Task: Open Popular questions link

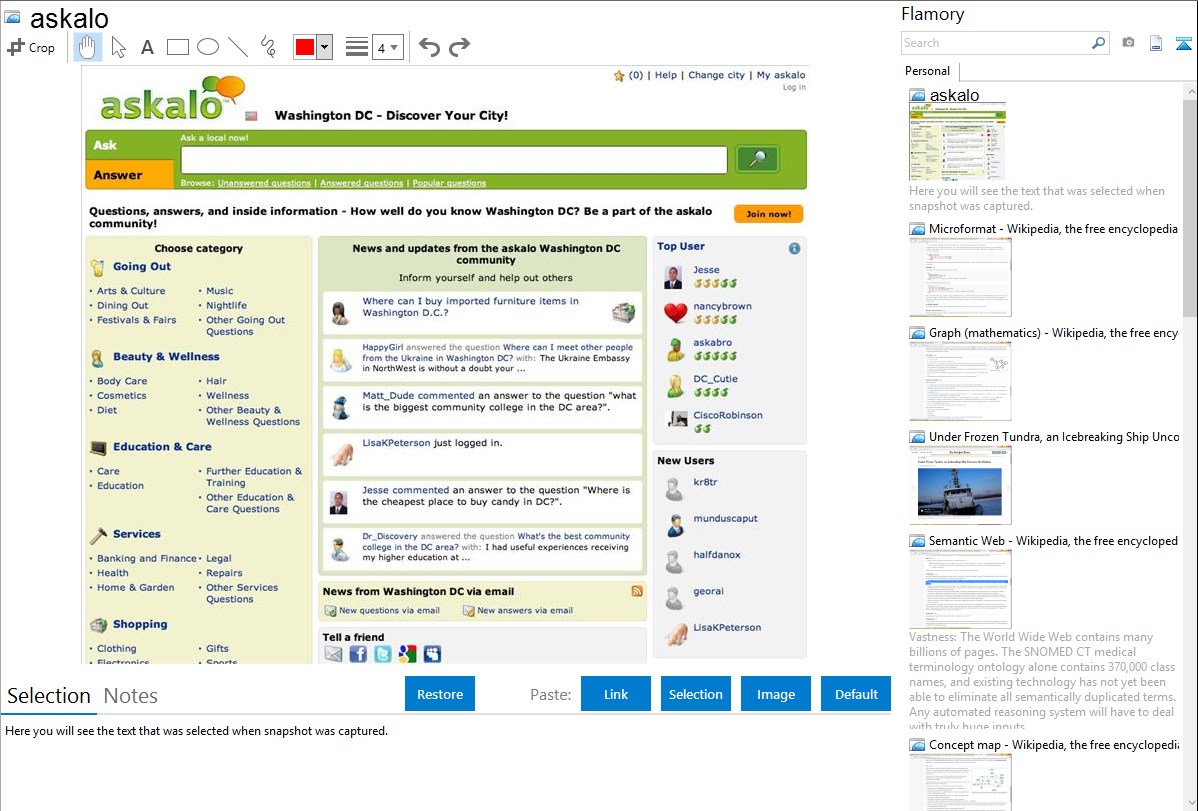Action: pyautogui.click(x=449, y=183)
